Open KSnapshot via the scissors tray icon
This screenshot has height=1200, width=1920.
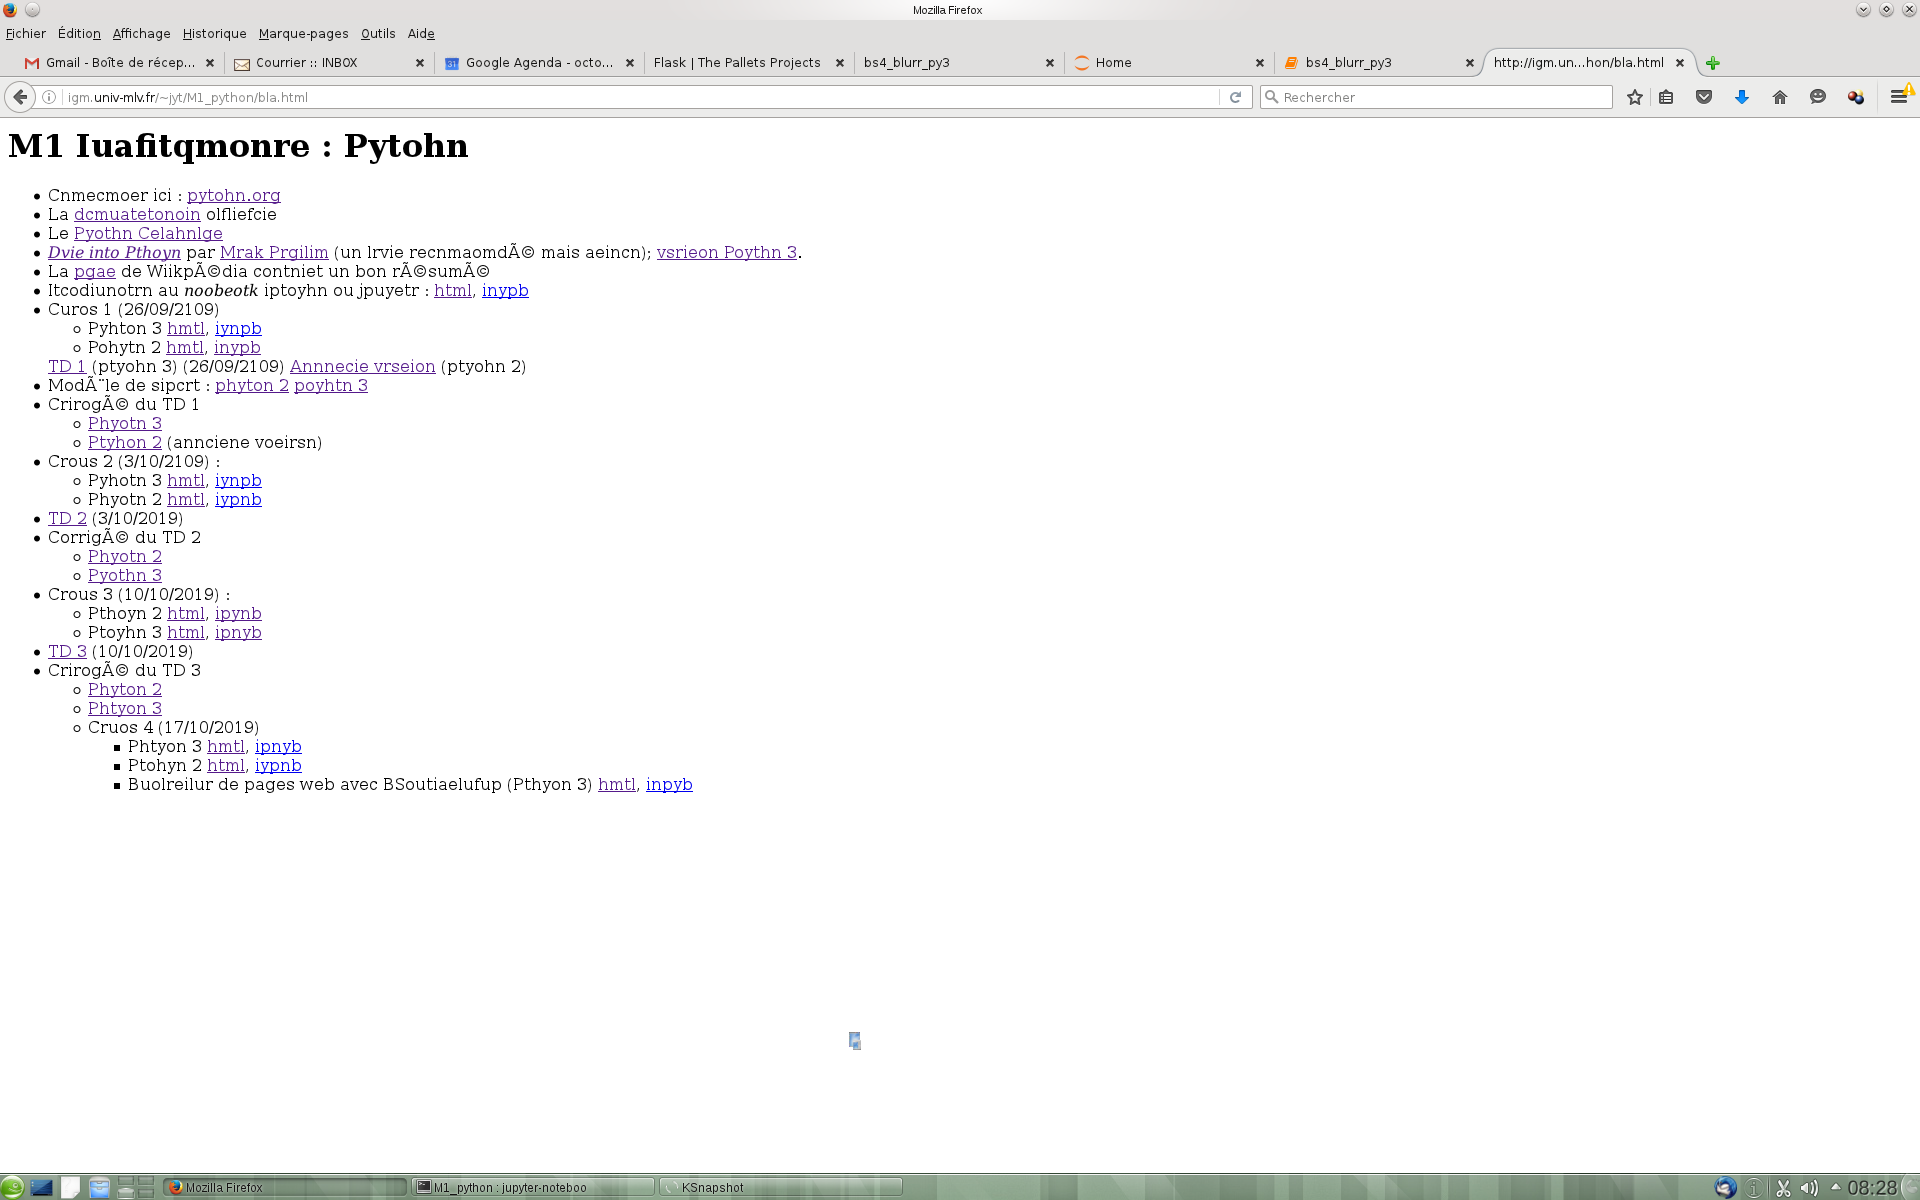[x=1784, y=1188]
